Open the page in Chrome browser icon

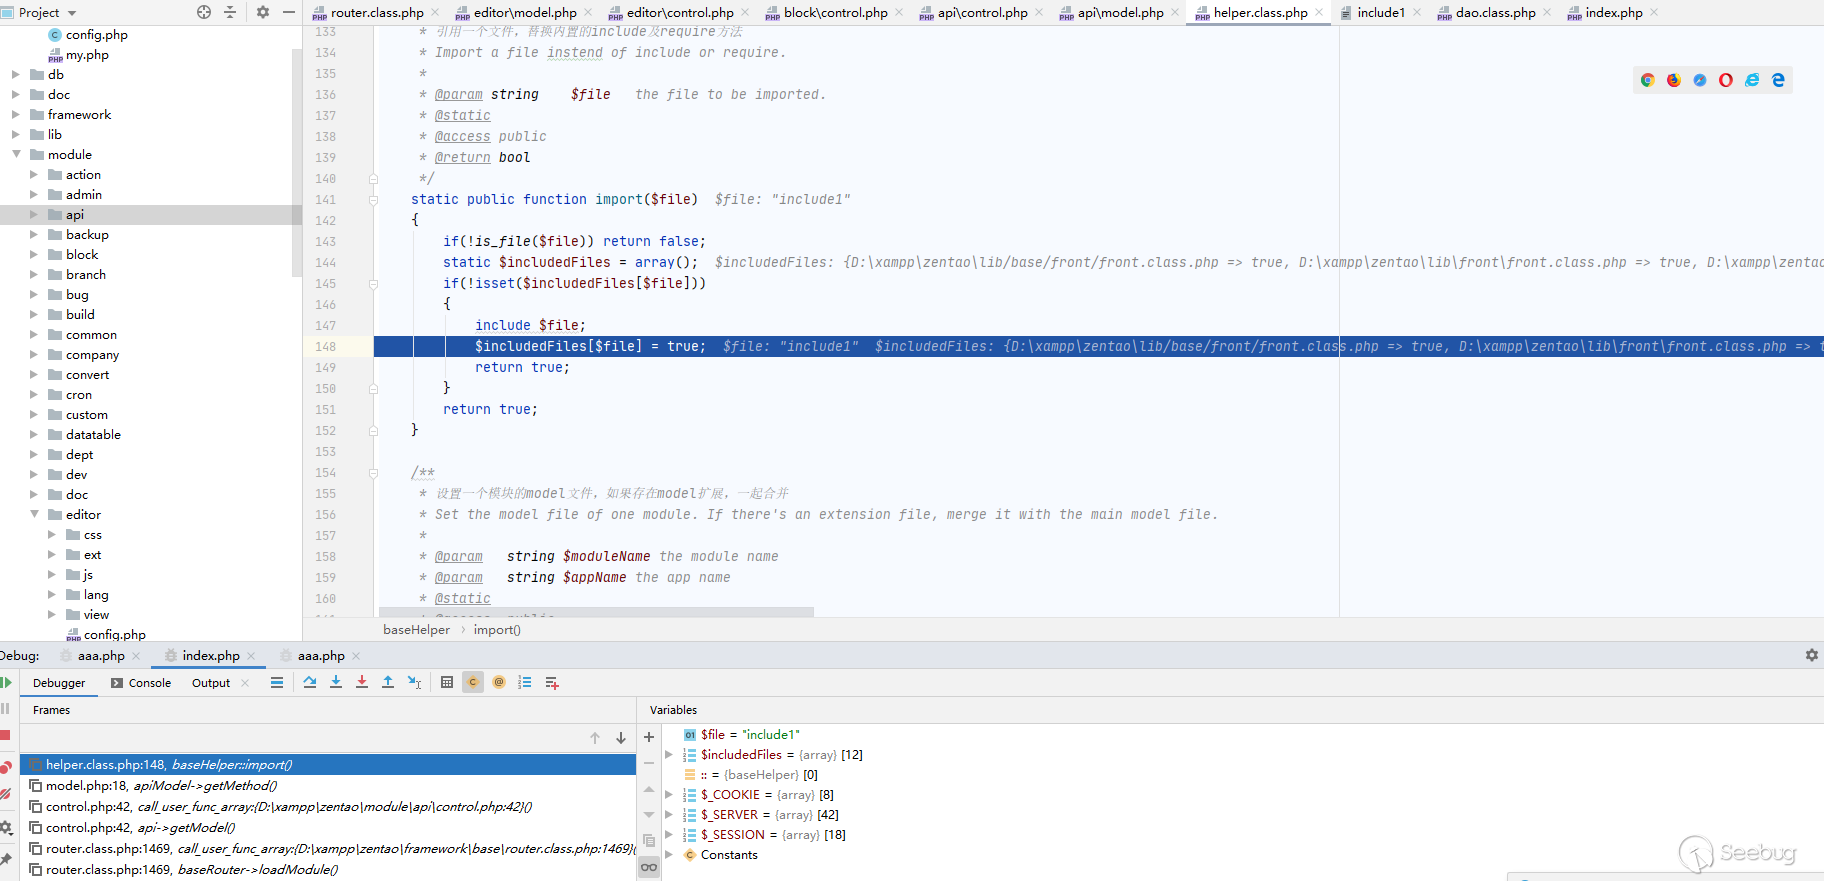[1648, 80]
